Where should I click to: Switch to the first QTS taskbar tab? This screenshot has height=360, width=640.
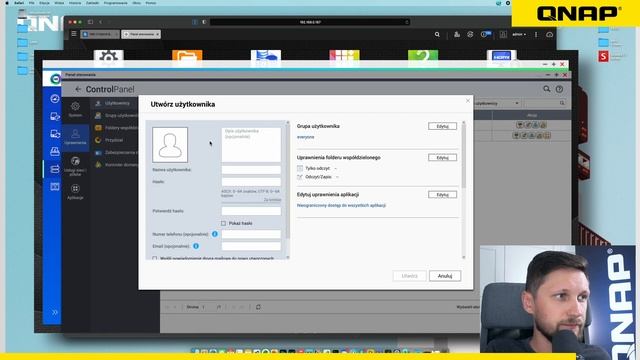(100, 34)
